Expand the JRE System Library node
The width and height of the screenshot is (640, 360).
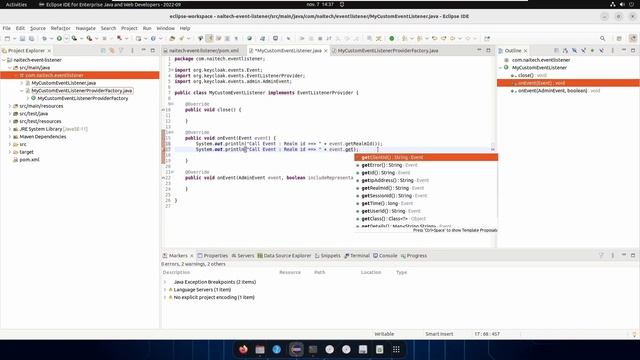(10, 129)
